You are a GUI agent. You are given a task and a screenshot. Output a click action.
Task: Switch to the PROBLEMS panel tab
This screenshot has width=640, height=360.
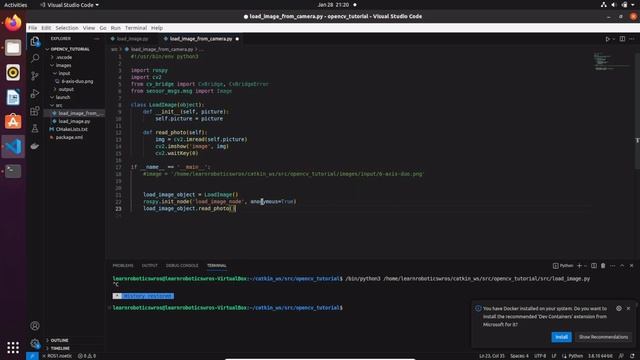(123, 266)
